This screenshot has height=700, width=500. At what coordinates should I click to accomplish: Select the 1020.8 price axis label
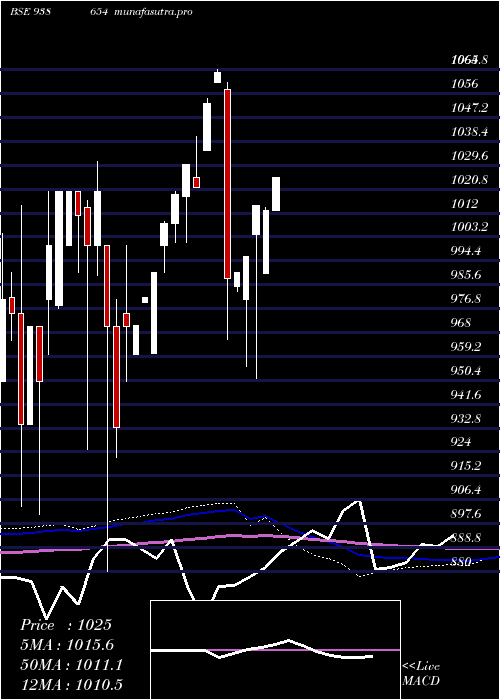coord(468,180)
